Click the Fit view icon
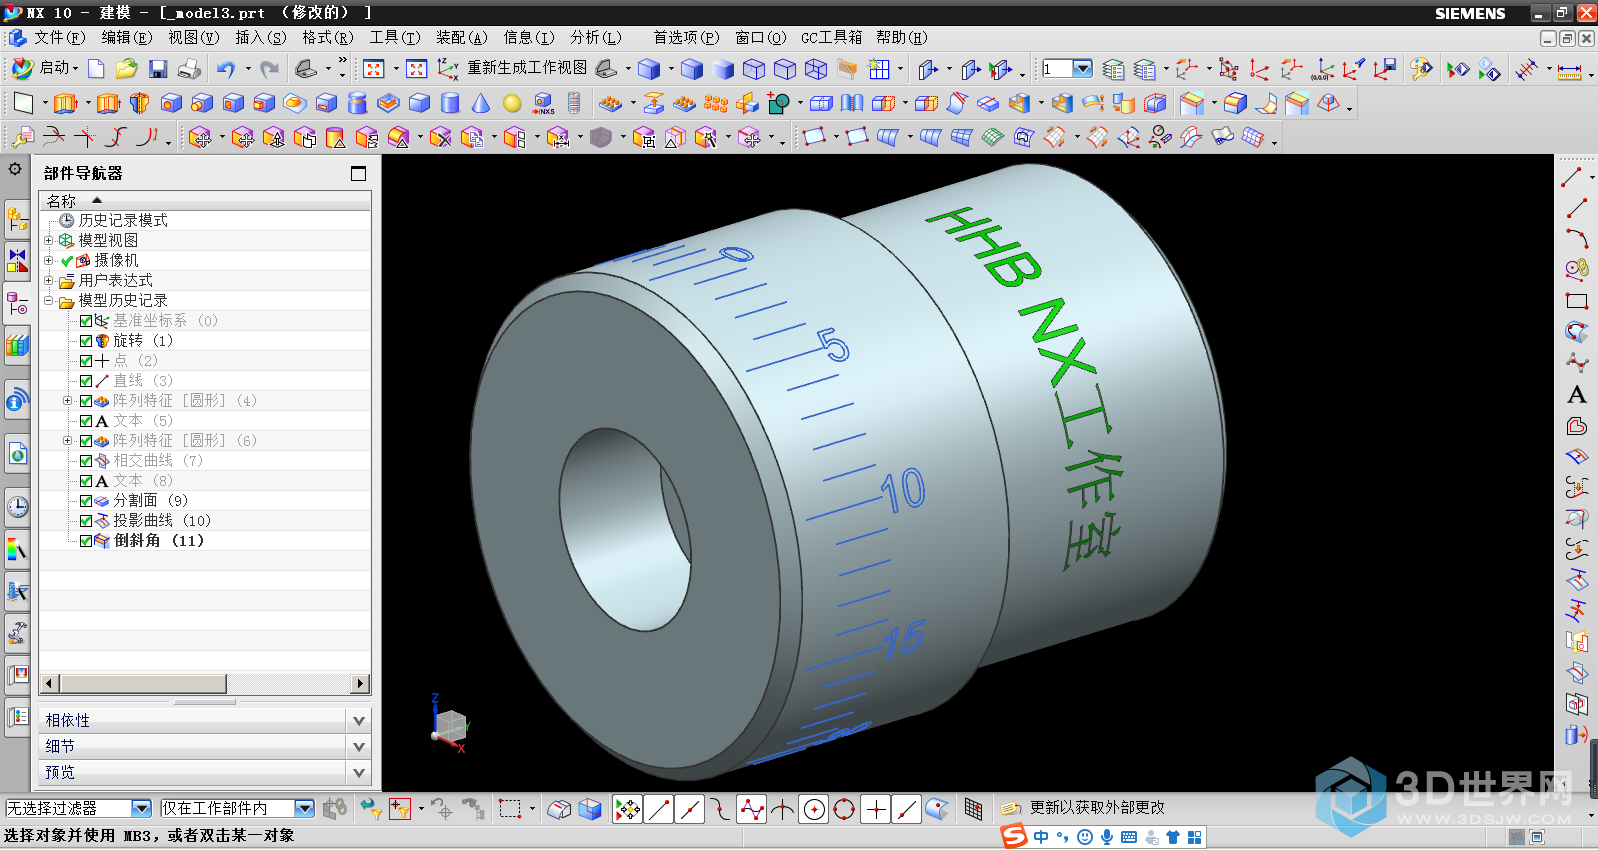The image size is (1598, 851). coord(374,68)
